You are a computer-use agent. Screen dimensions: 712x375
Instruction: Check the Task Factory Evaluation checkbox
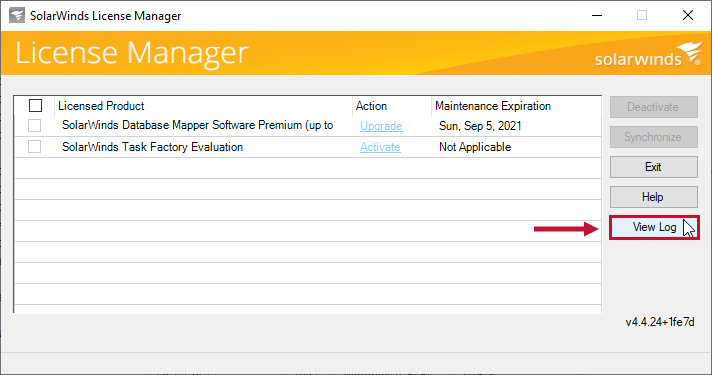coord(35,147)
